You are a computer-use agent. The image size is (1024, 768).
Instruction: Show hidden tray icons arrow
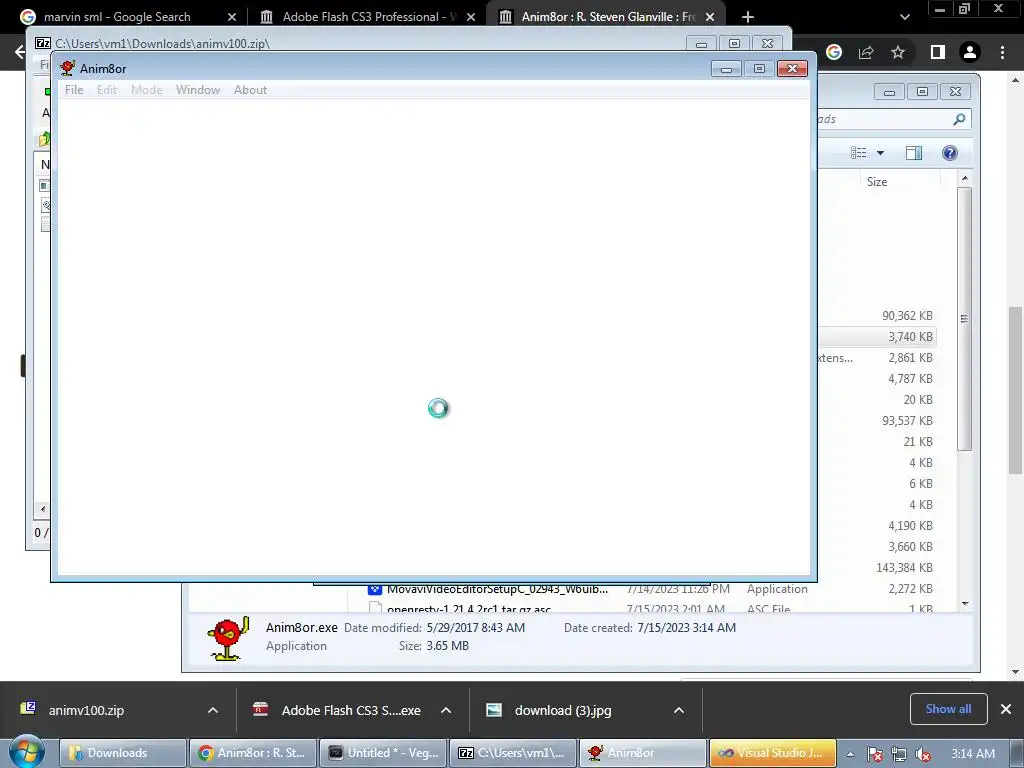coord(851,754)
